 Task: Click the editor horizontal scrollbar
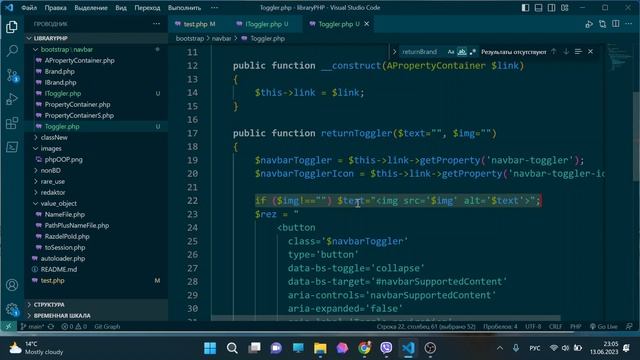(x=386, y=318)
